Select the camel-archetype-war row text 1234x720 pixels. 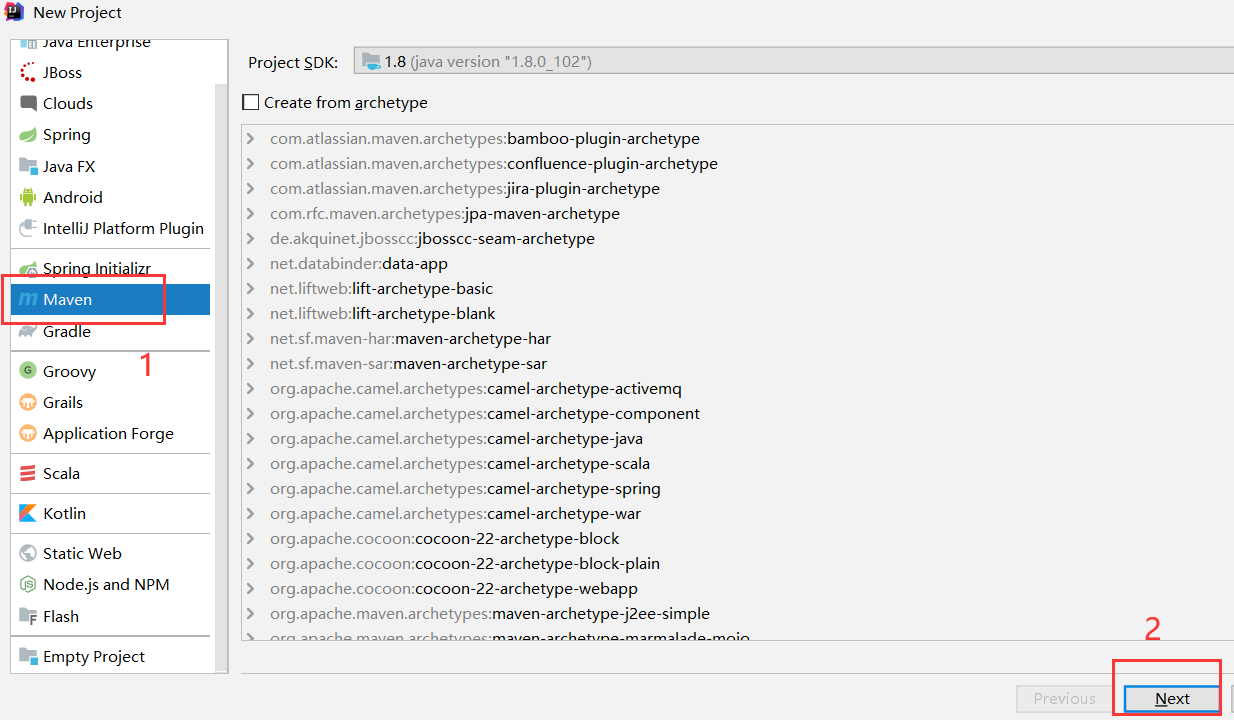456,514
